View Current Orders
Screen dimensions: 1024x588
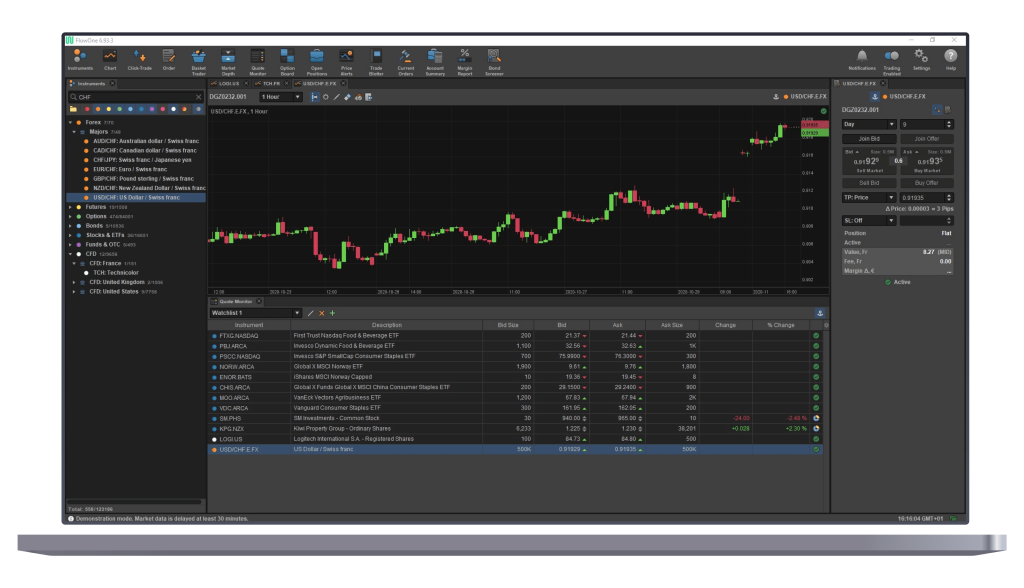[x=406, y=62]
